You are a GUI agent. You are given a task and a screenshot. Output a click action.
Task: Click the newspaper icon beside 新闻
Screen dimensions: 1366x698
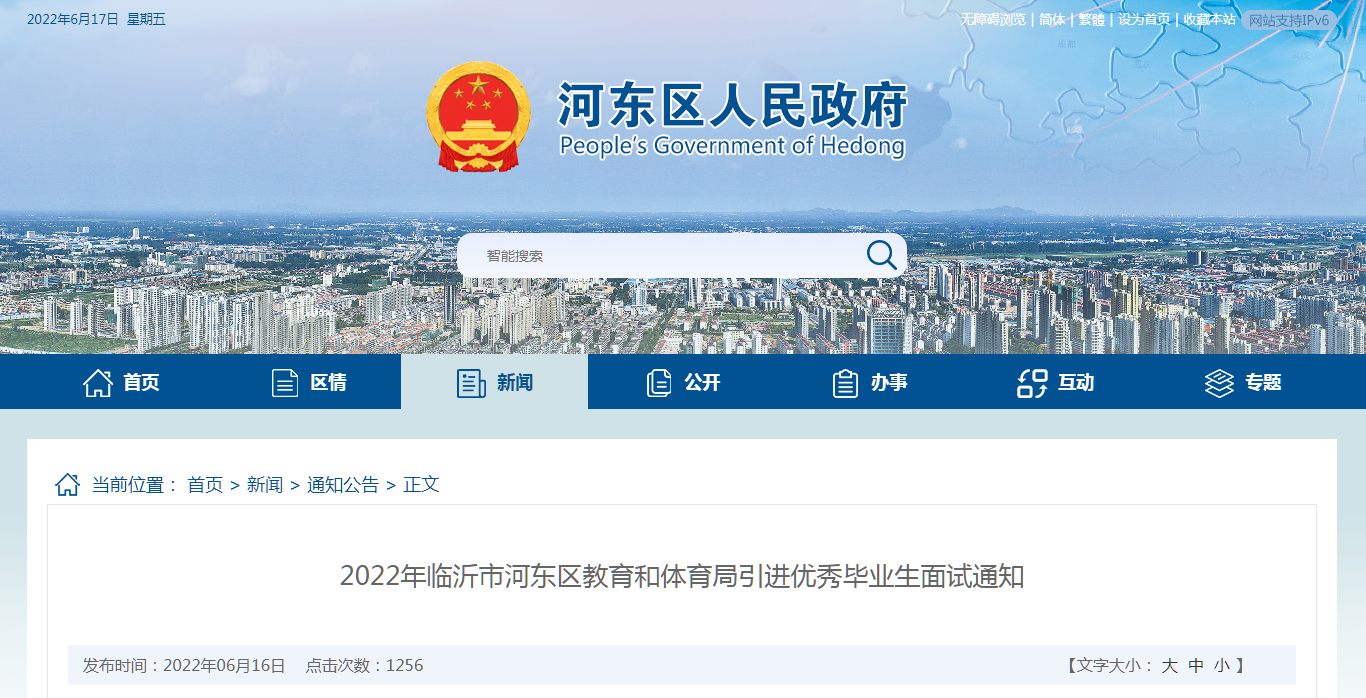click(x=471, y=382)
